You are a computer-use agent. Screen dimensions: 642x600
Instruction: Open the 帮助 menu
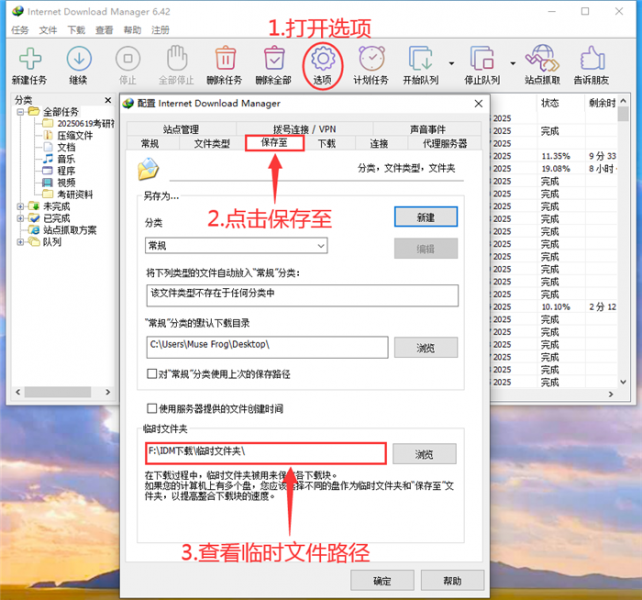coord(132,30)
